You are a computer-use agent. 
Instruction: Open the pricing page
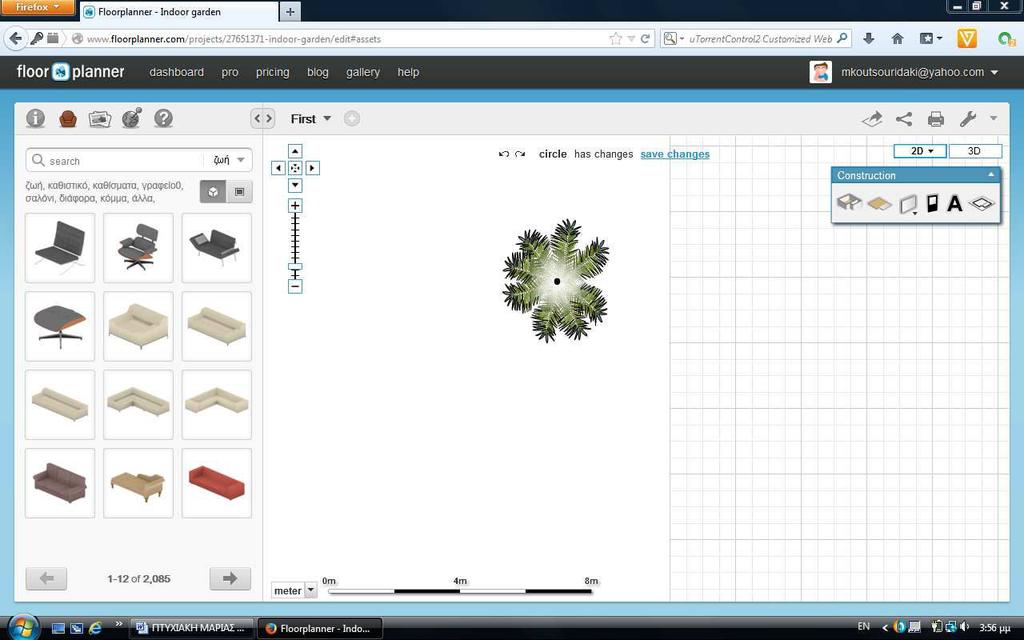click(x=272, y=72)
